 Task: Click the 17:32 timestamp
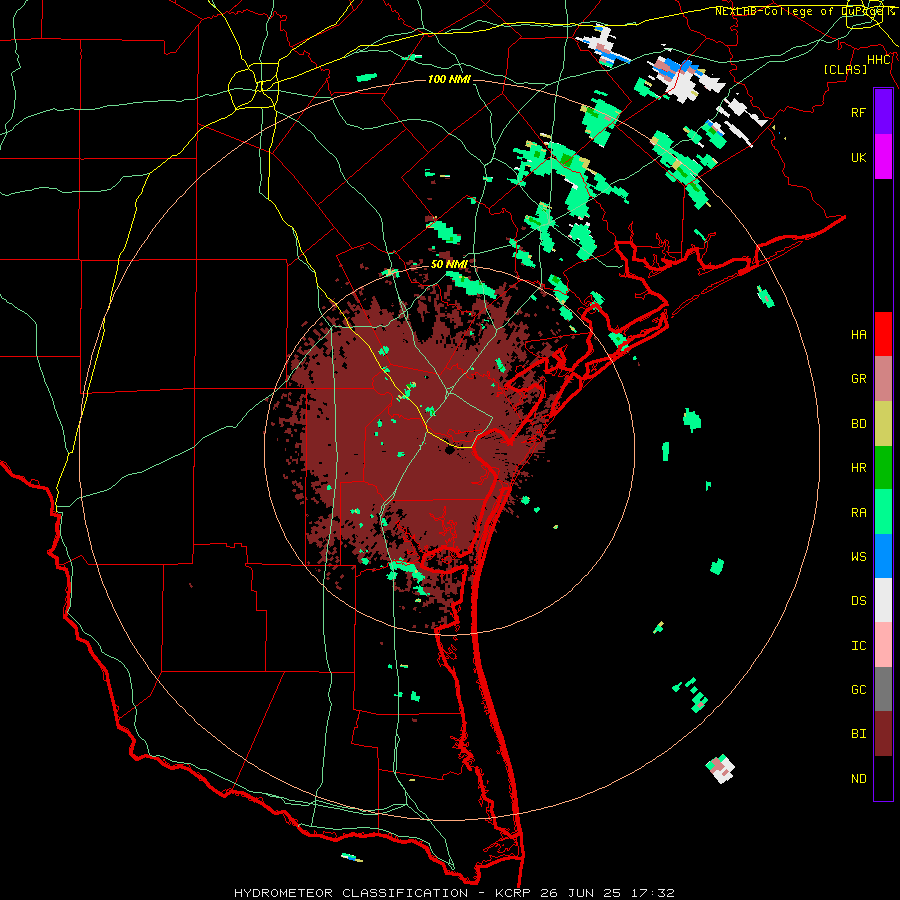pos(654,893)
